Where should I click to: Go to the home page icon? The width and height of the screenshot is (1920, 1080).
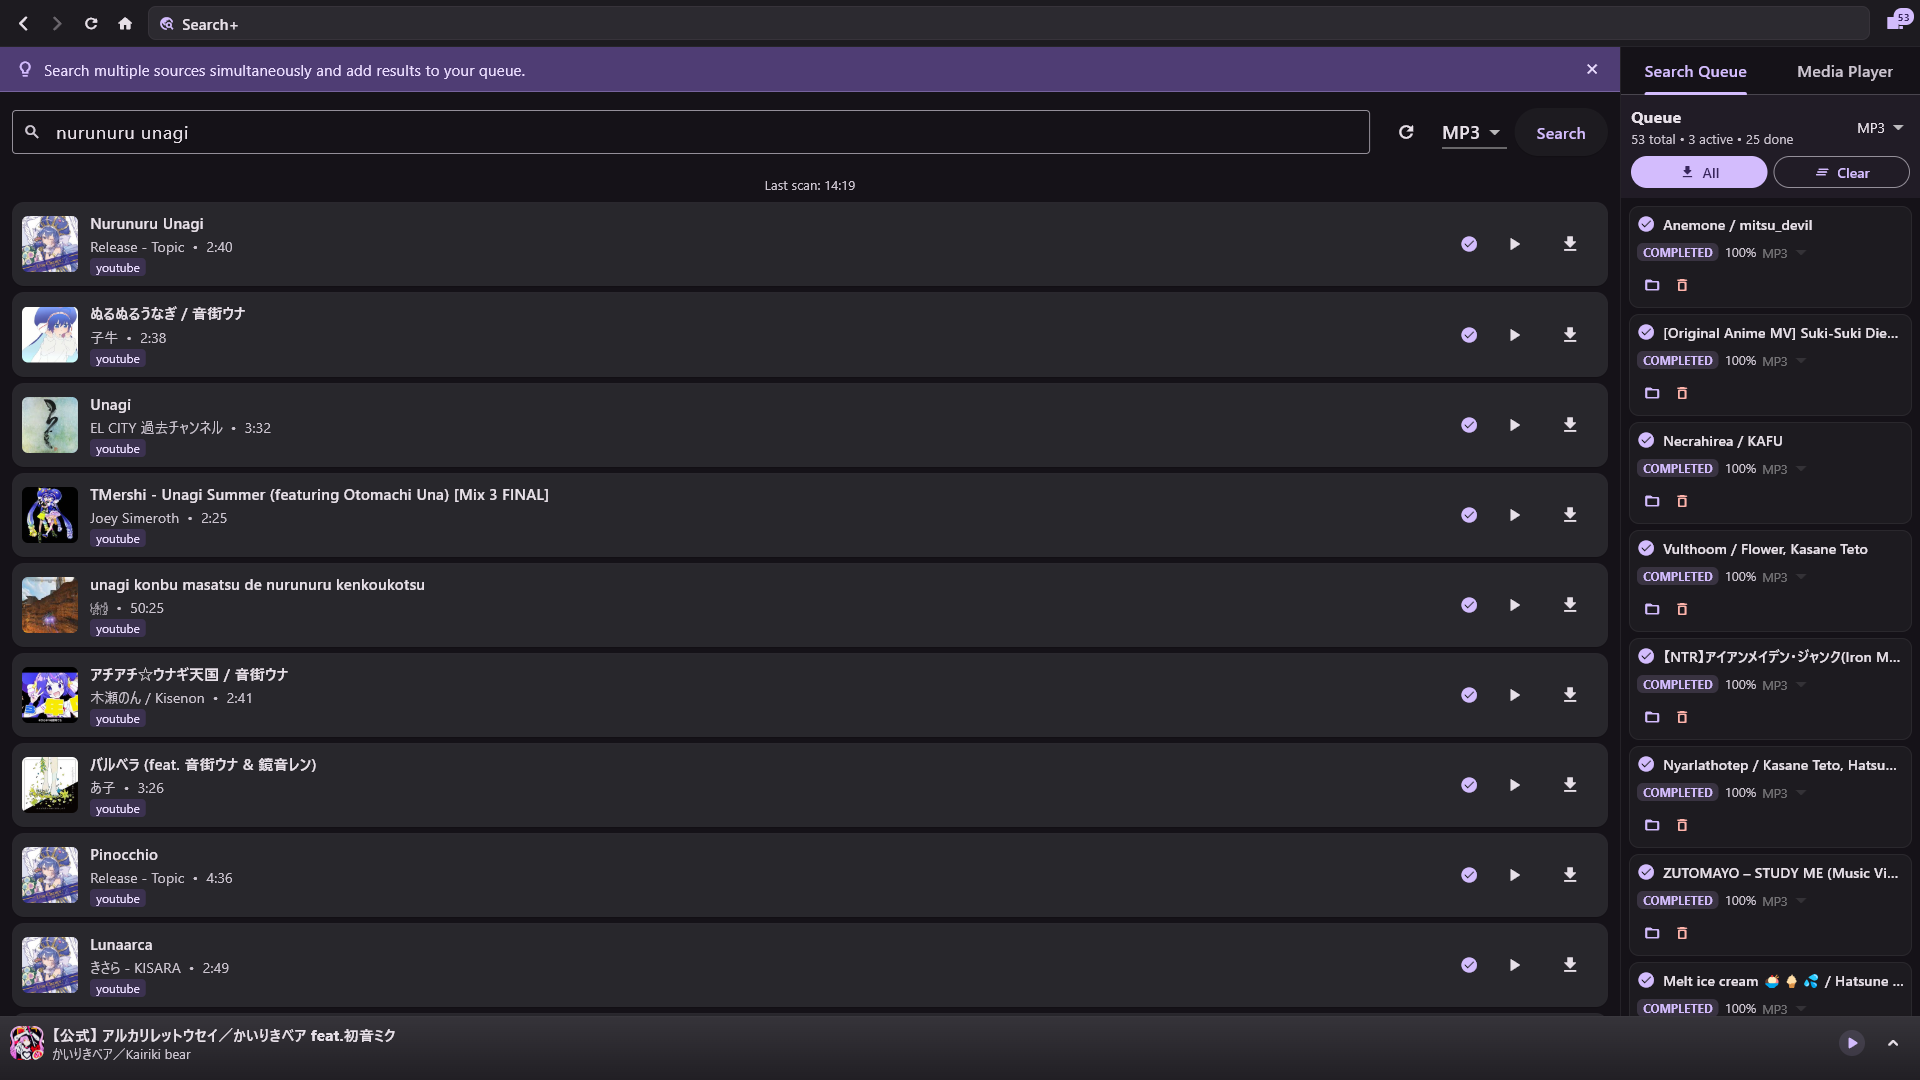pos(125,24)
